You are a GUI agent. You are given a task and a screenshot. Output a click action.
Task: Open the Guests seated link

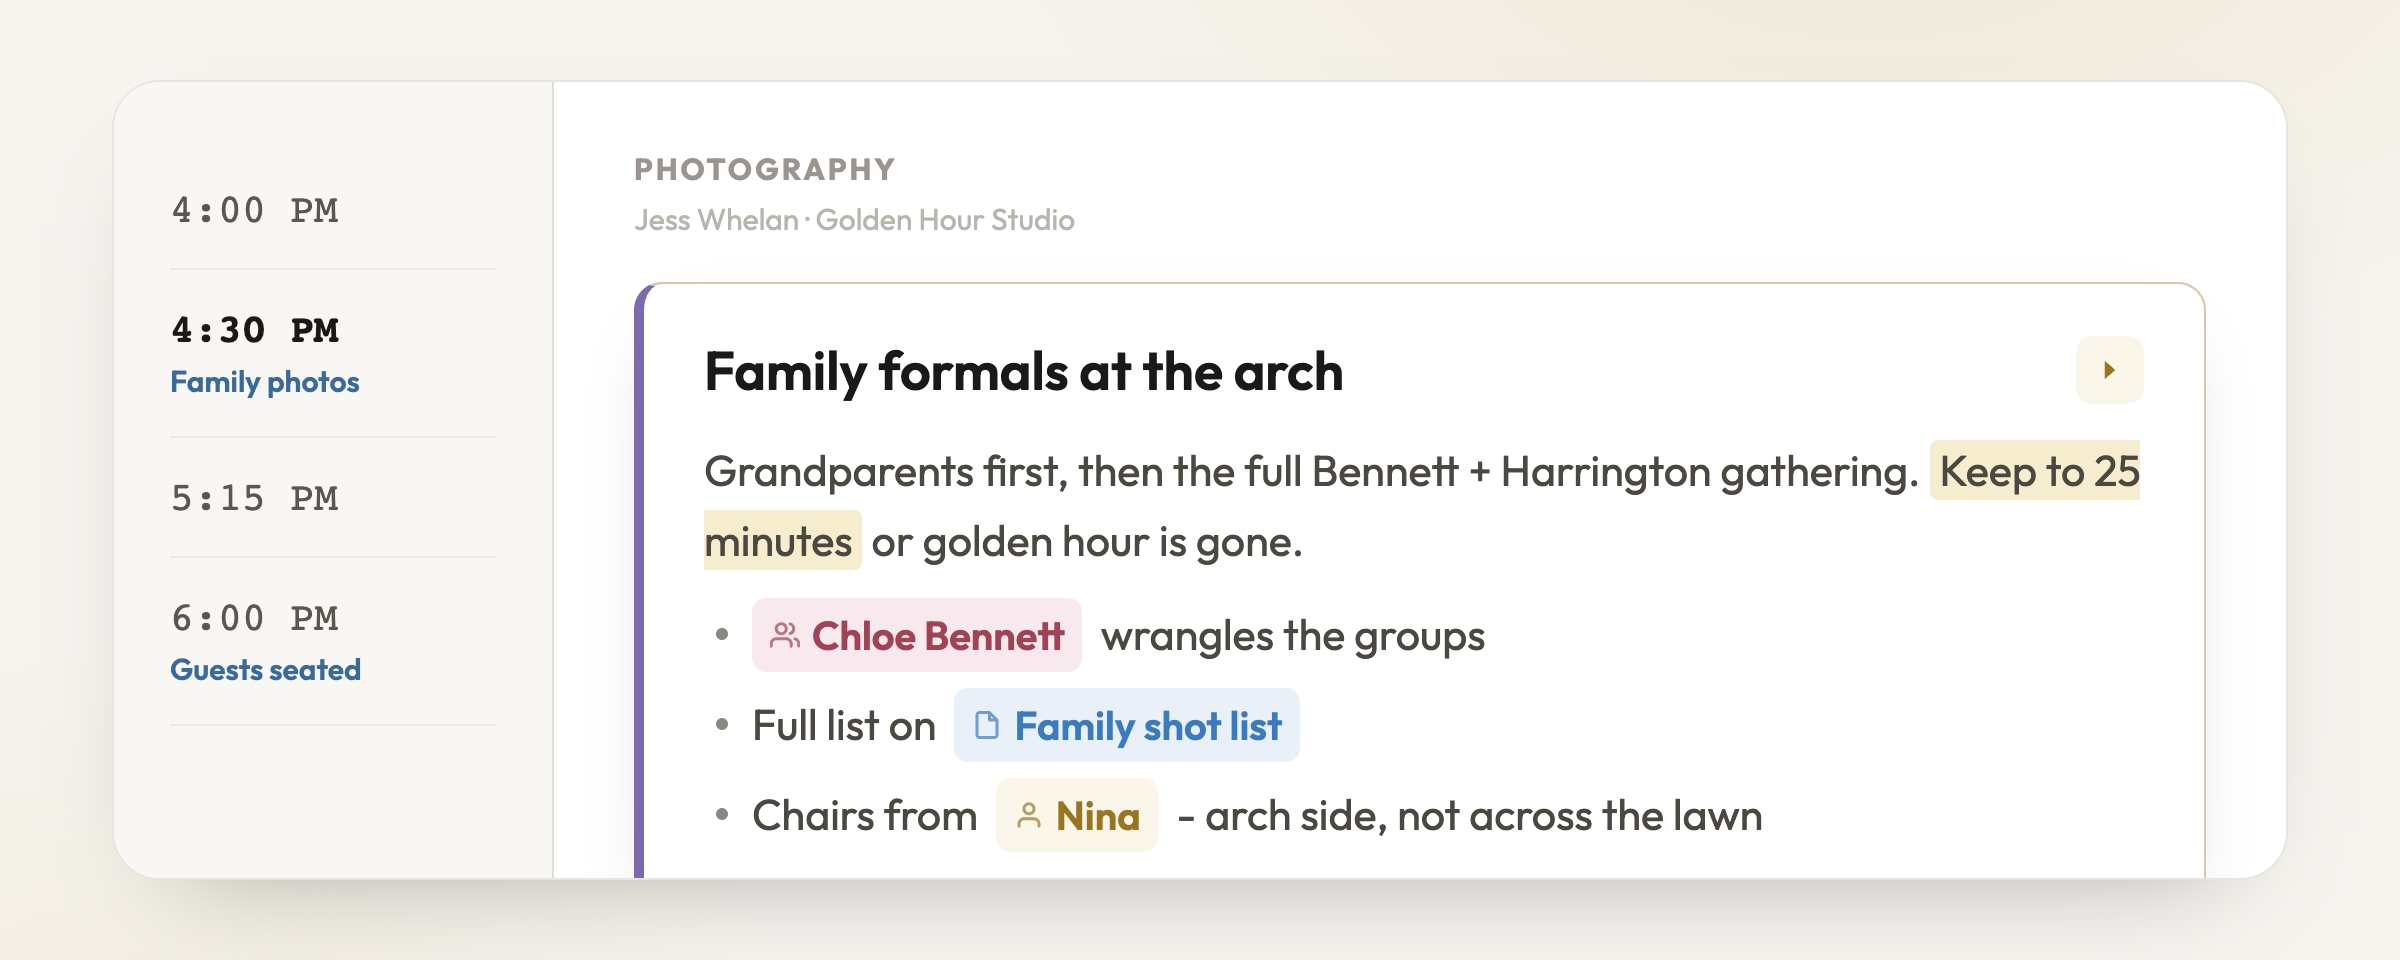tap(265, 670)
